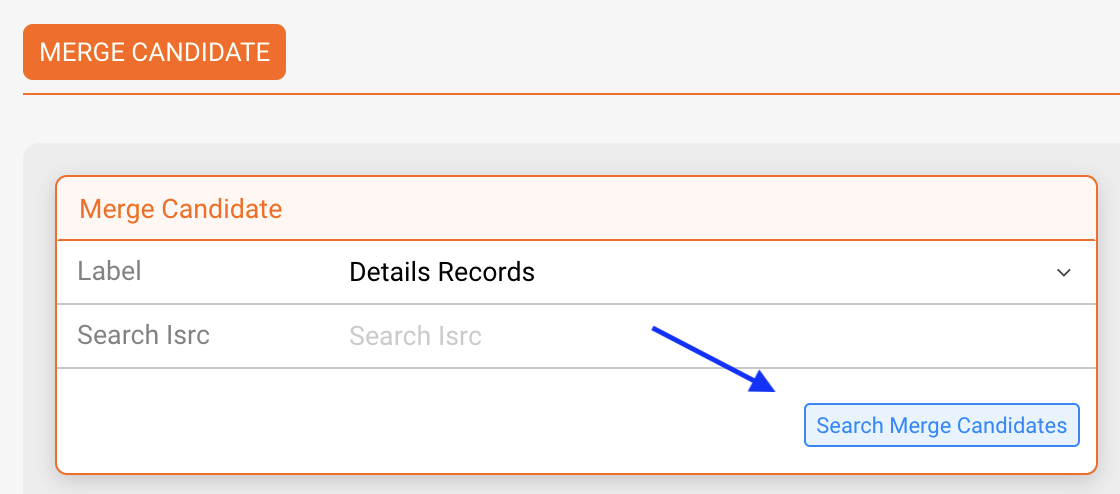This screenshot has height=494, width=1120.
Task: Click the Search Isrc field caption
Action: click(144, 335)
